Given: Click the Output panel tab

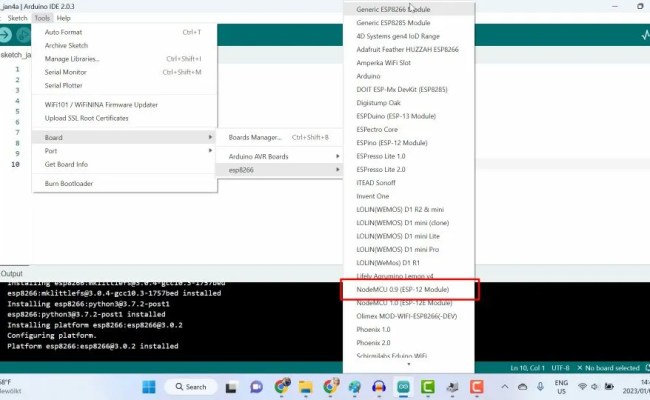Looking at the screenshot, I should pos(12,274).
